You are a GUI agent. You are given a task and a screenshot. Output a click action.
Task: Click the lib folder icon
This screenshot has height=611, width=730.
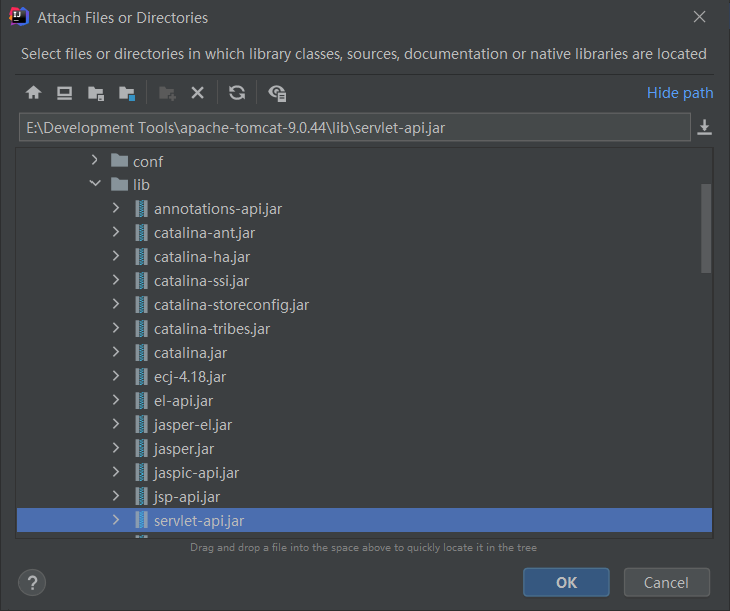pyautogui.click(x=120, y=184)
